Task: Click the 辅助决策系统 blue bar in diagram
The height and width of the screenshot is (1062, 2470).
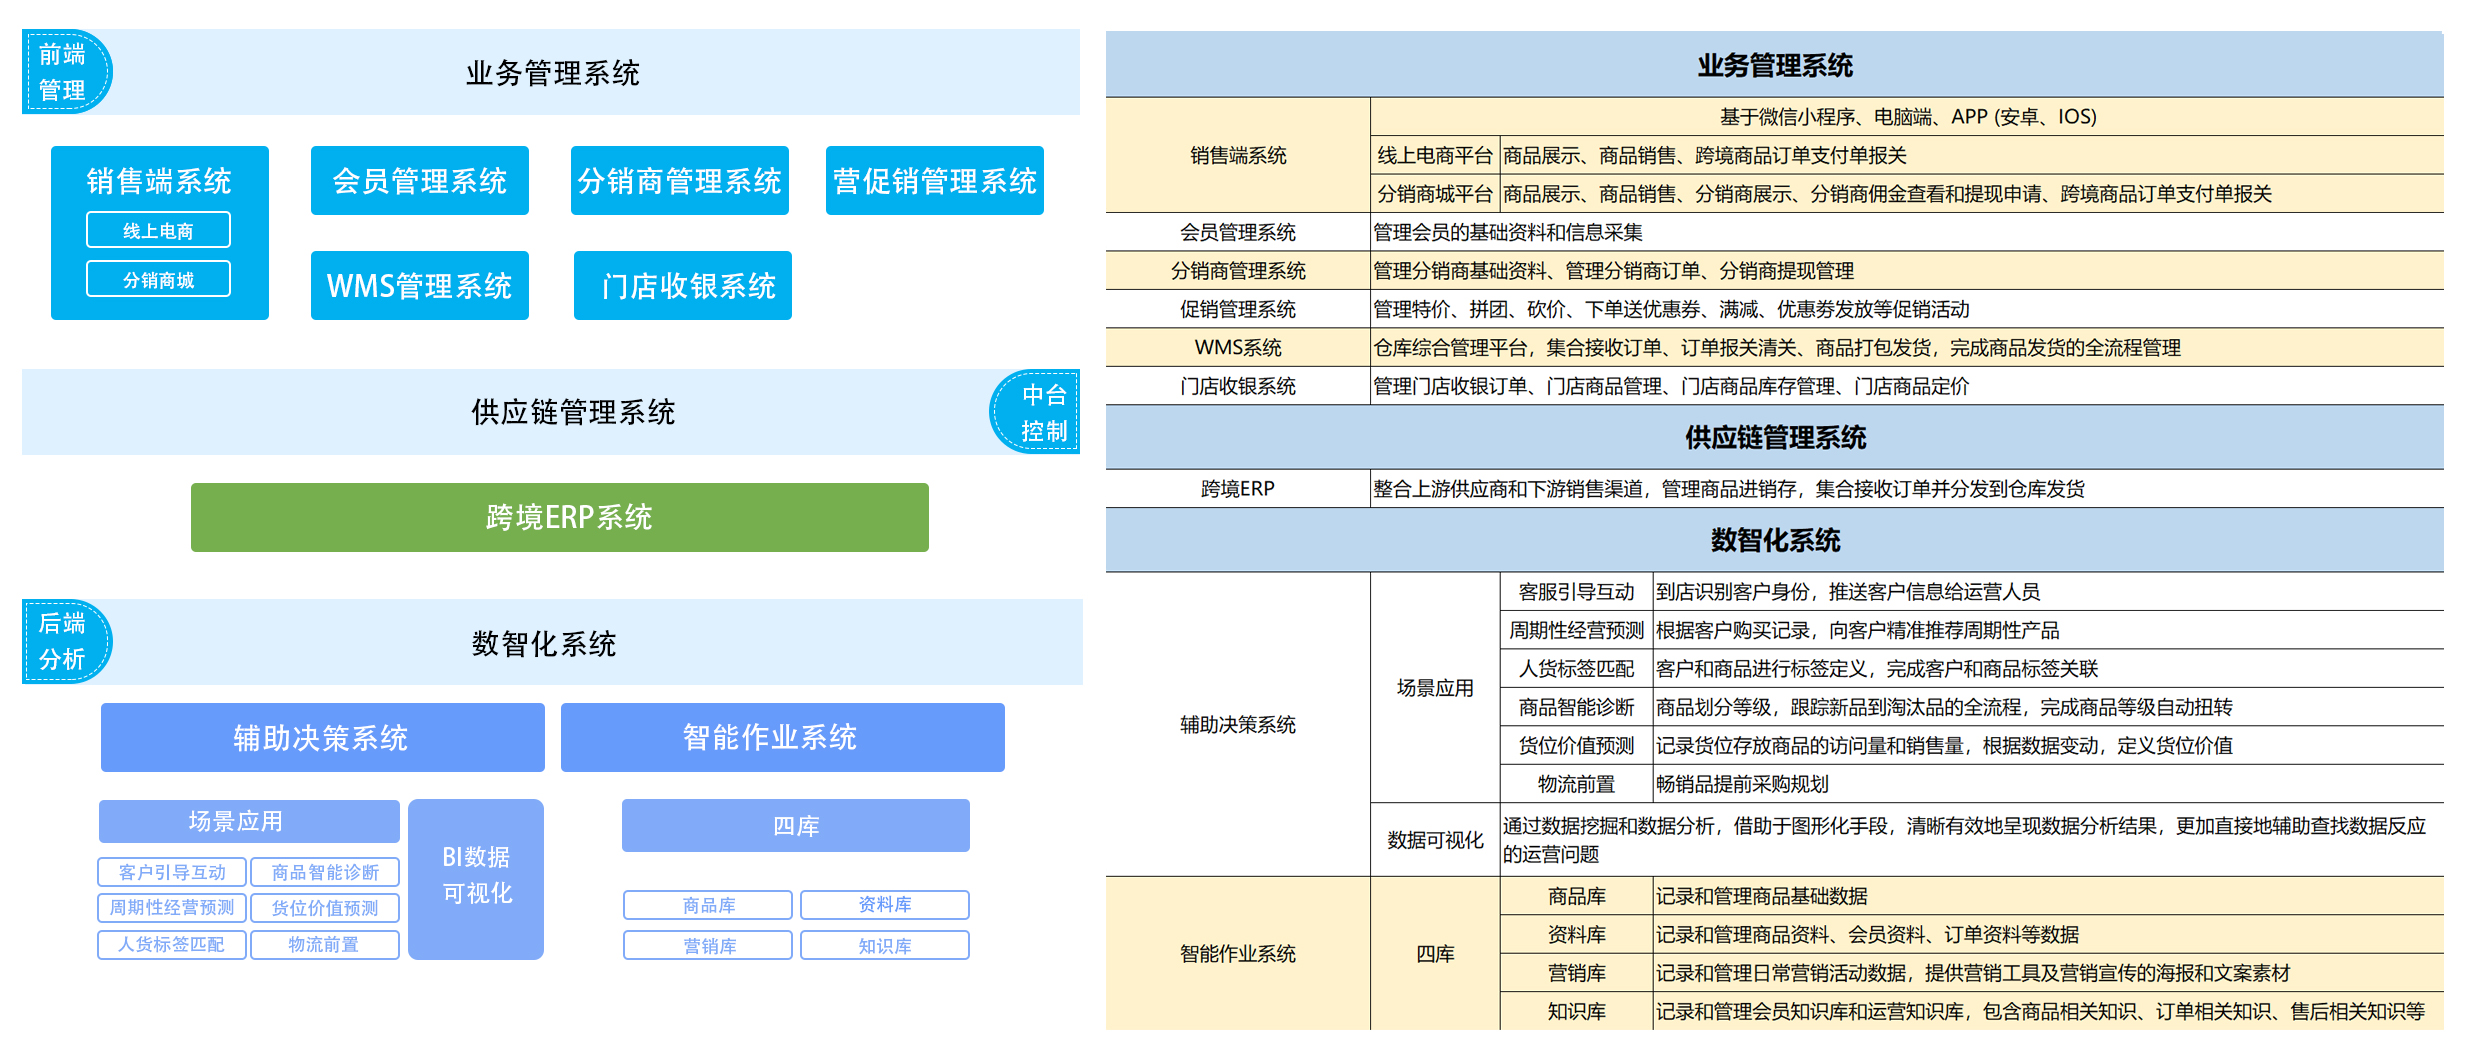Action: coord(322,738)
